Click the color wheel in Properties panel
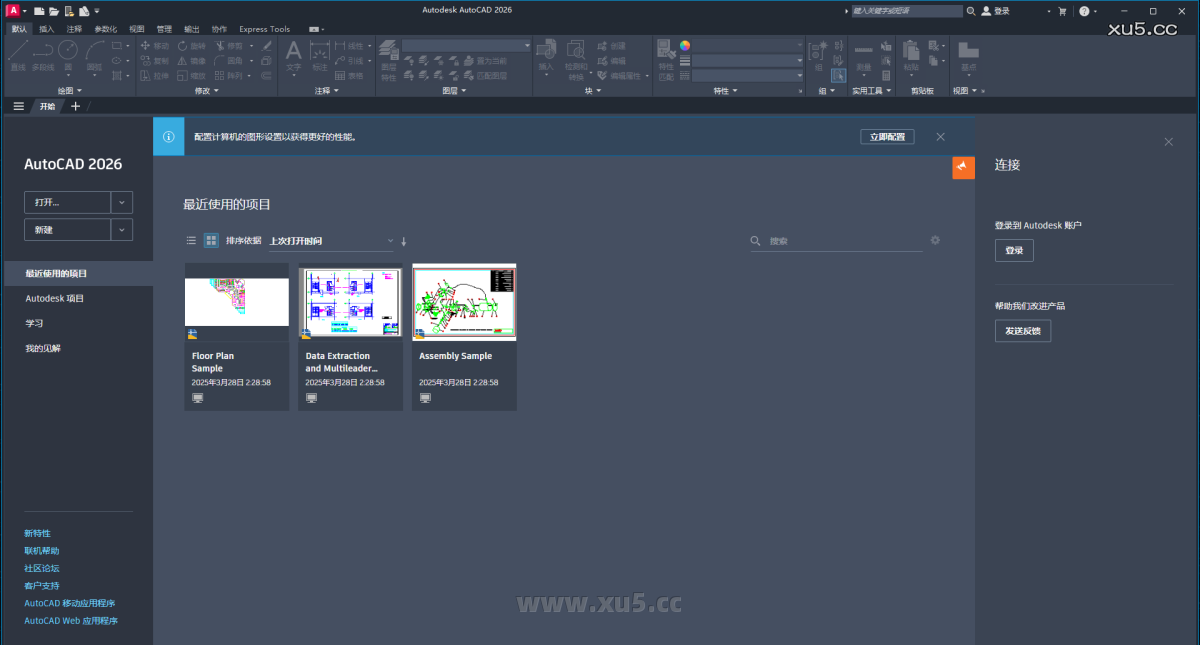Image resolution: width=1200 pixels, height=645 pixels. coord(684,45)
